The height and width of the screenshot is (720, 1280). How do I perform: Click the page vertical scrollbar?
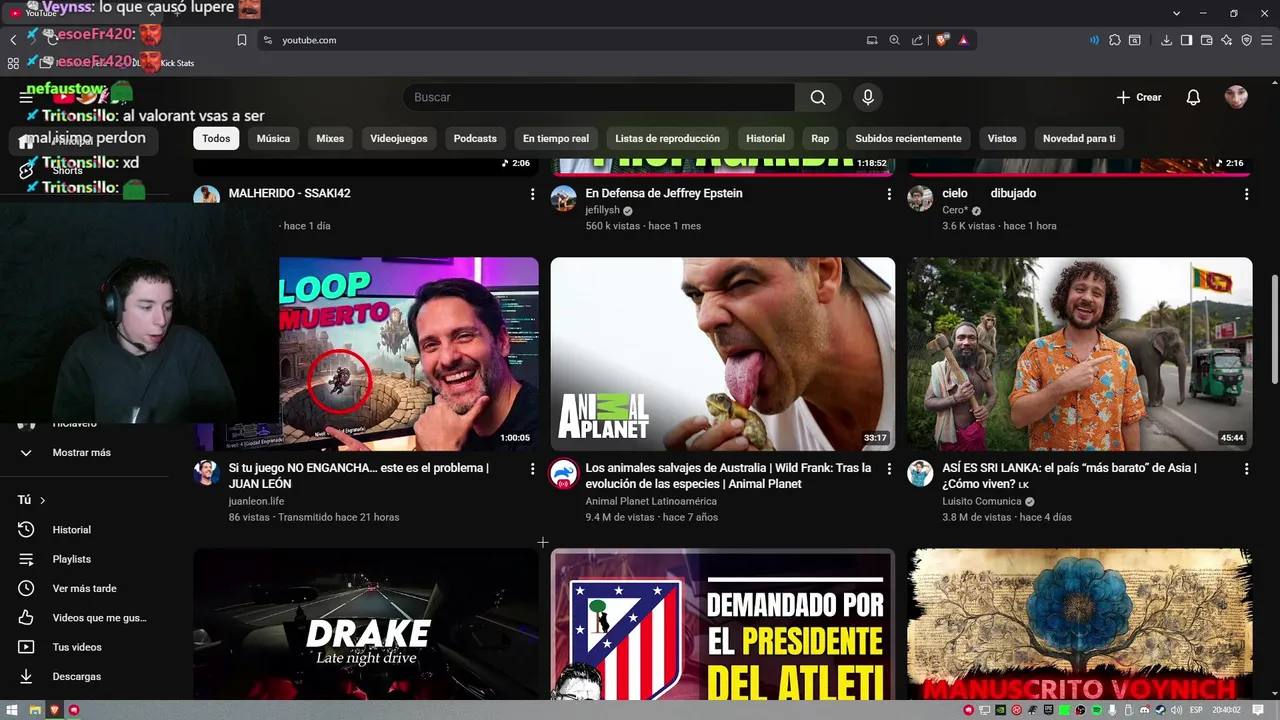coord(1274,330)
